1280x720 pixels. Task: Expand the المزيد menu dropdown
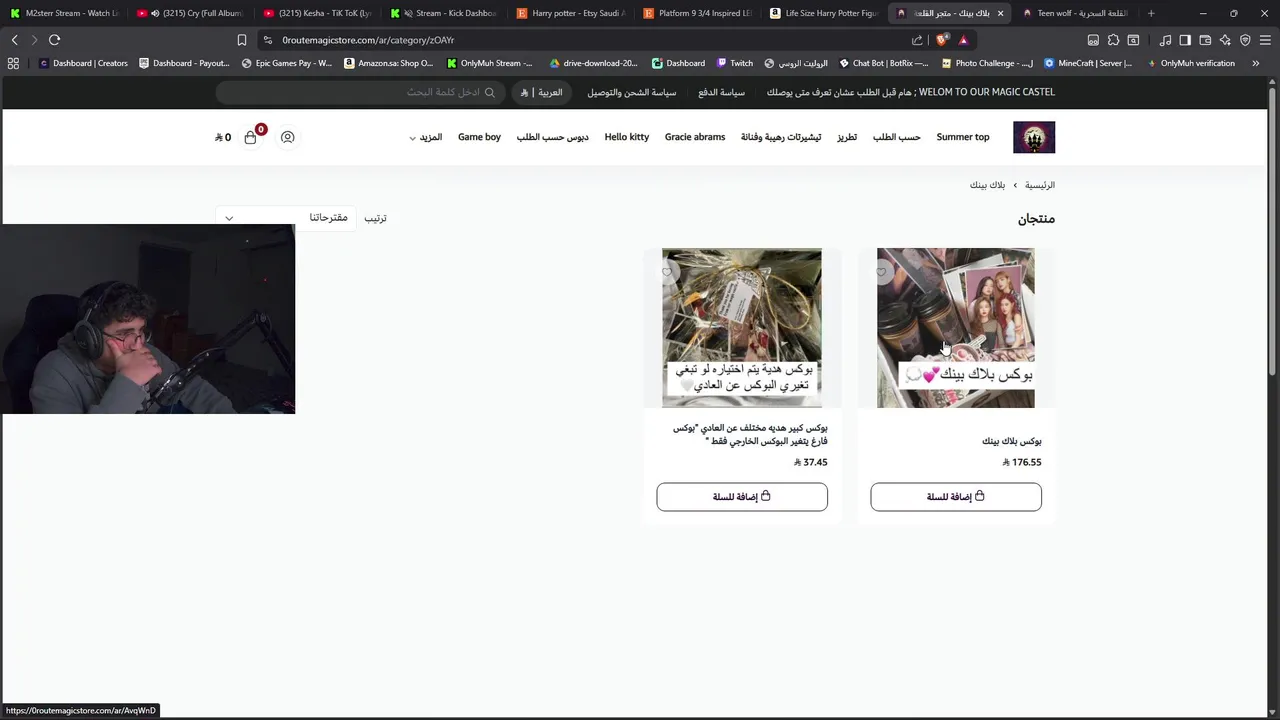point(426,137)
